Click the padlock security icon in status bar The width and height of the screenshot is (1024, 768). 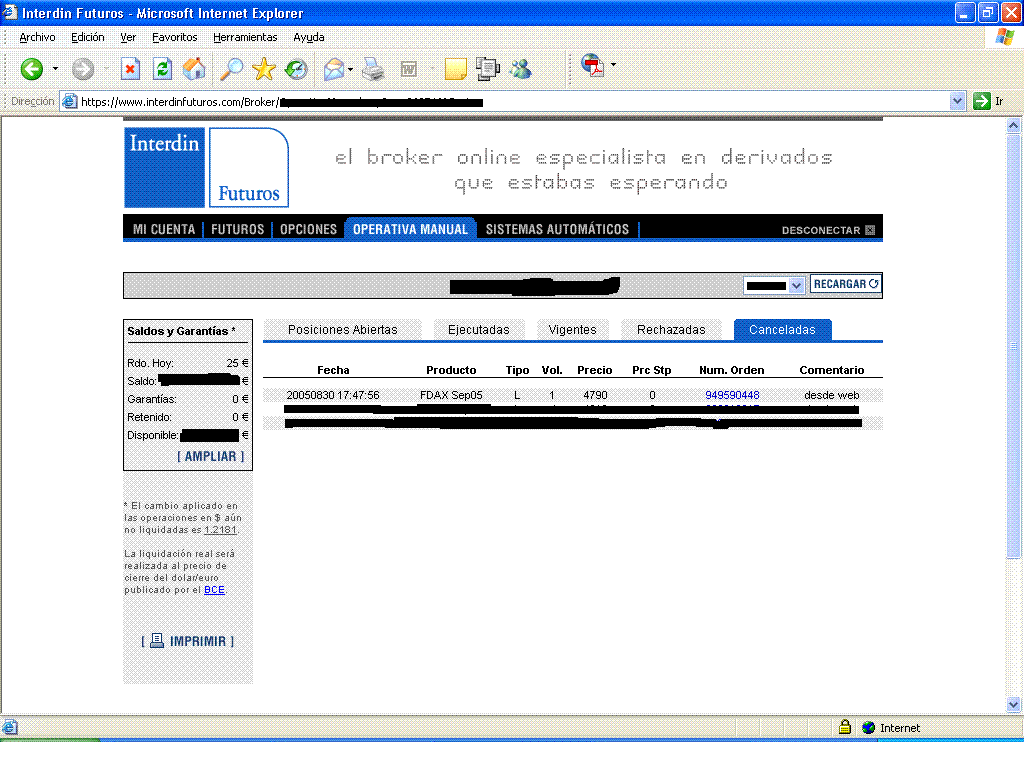[x=844, y=727]
